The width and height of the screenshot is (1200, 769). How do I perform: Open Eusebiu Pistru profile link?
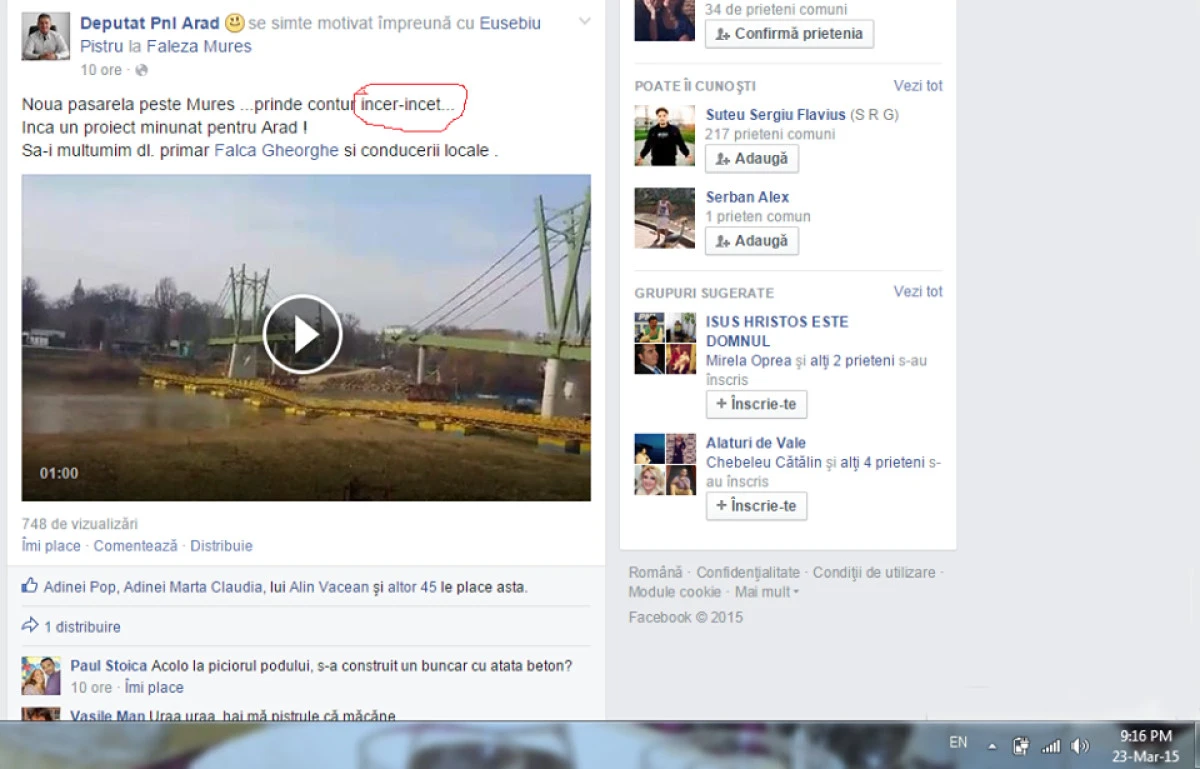pos(510,23)
